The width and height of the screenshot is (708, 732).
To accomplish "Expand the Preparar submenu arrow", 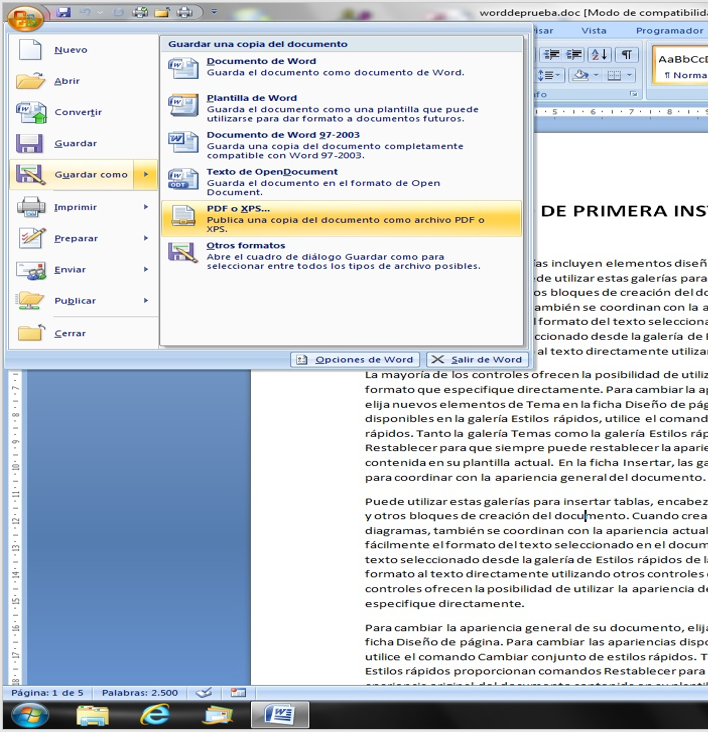I will pos(146,238).
